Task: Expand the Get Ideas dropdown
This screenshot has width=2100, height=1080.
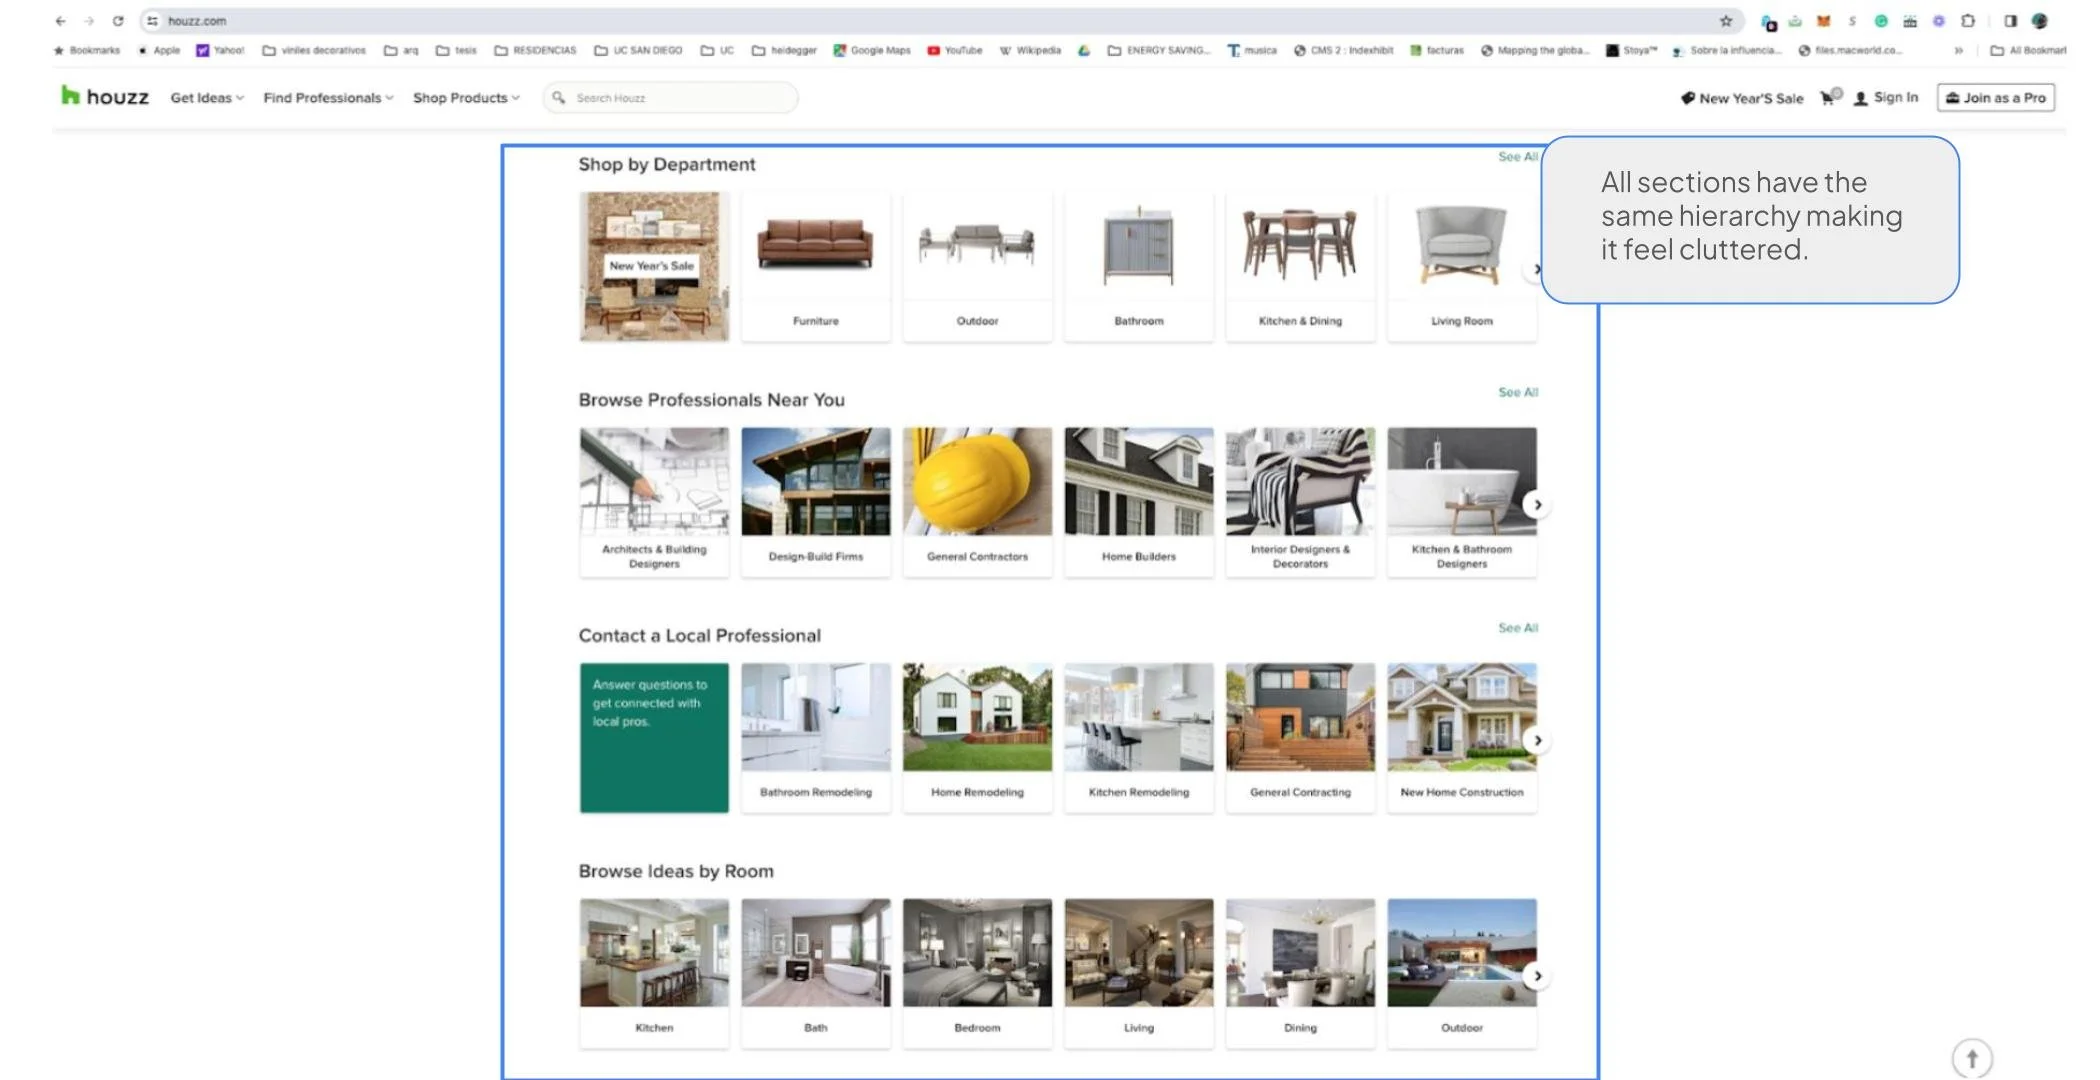Action: coord(206,97)
